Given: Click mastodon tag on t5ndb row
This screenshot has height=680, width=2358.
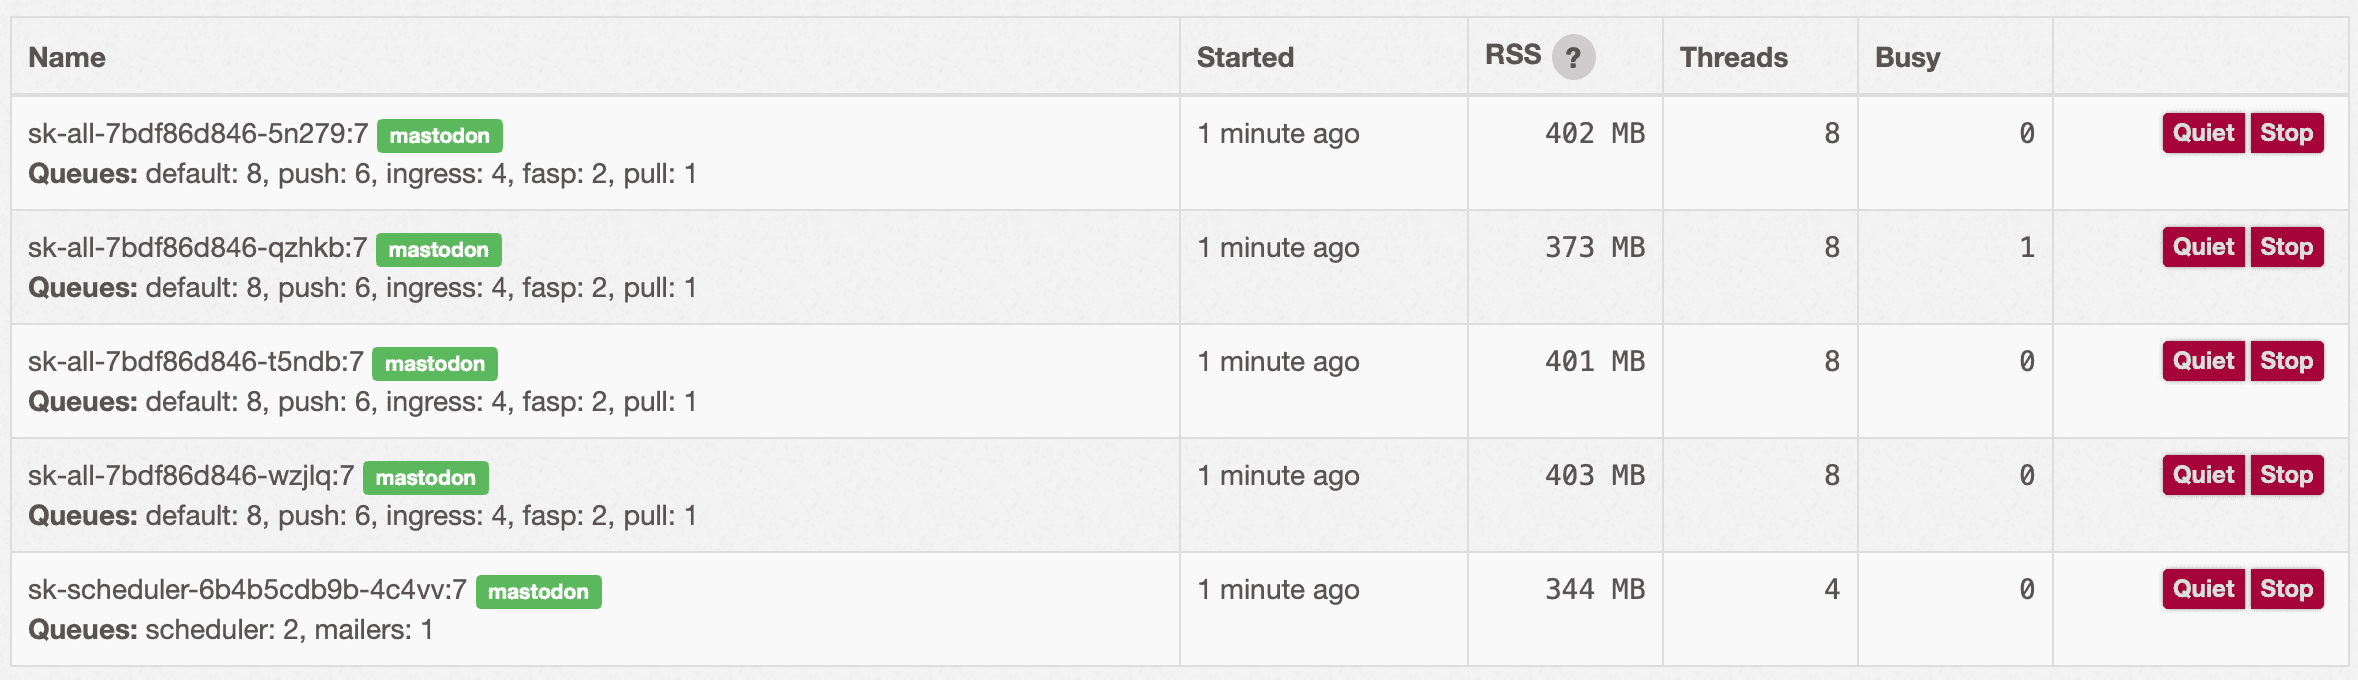Looking at the screenshot, I should pyautogui.click(x=434, y=364).
